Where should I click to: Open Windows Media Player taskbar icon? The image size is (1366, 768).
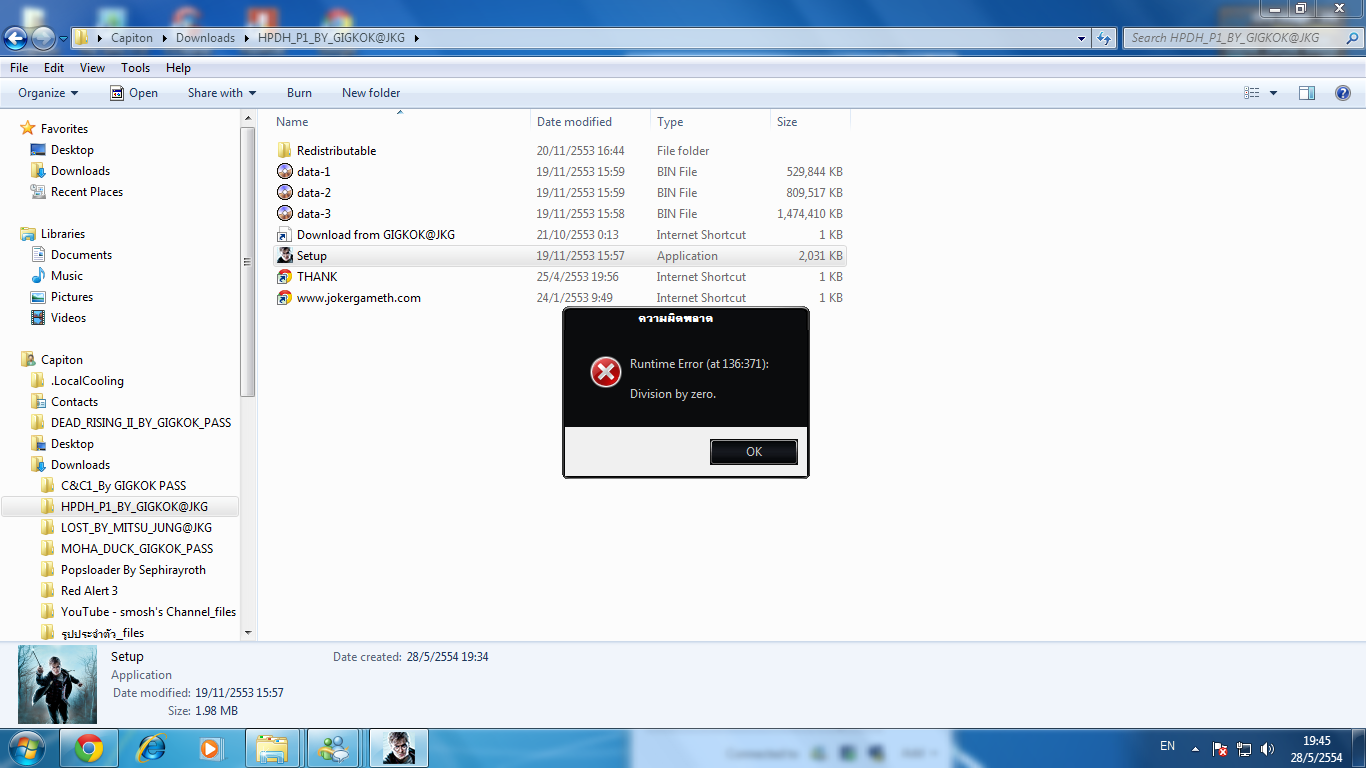pos(210,748)
